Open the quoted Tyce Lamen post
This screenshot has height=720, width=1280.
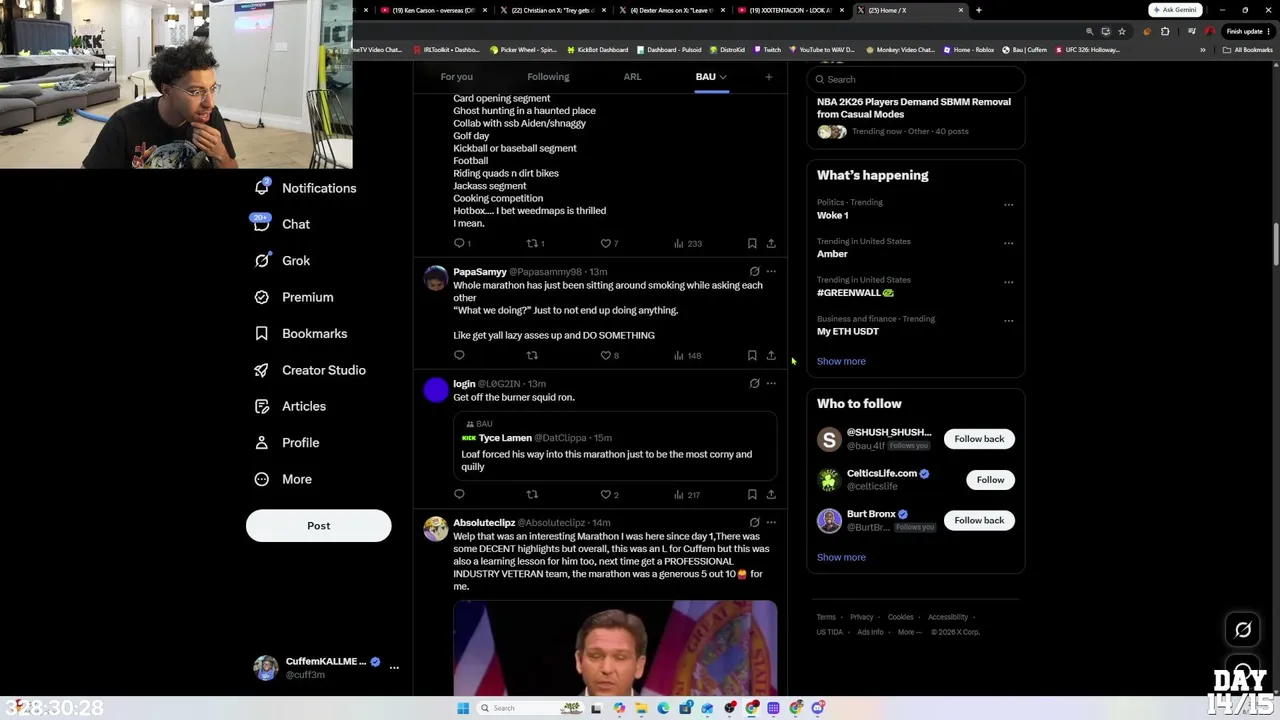(x=615, y=447)
